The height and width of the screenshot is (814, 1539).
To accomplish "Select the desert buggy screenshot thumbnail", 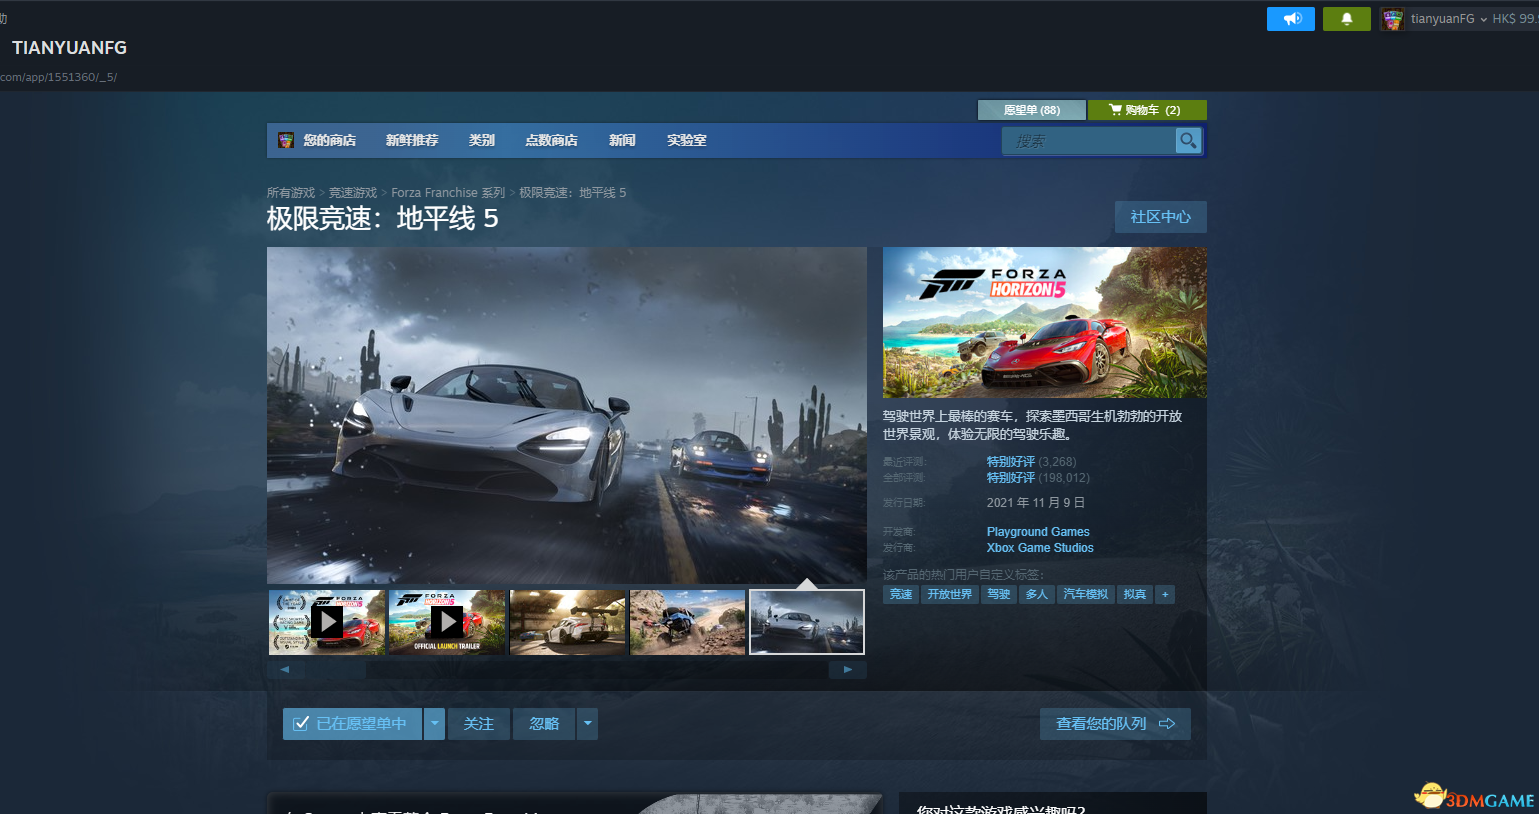I will click(x=688, y=622).
